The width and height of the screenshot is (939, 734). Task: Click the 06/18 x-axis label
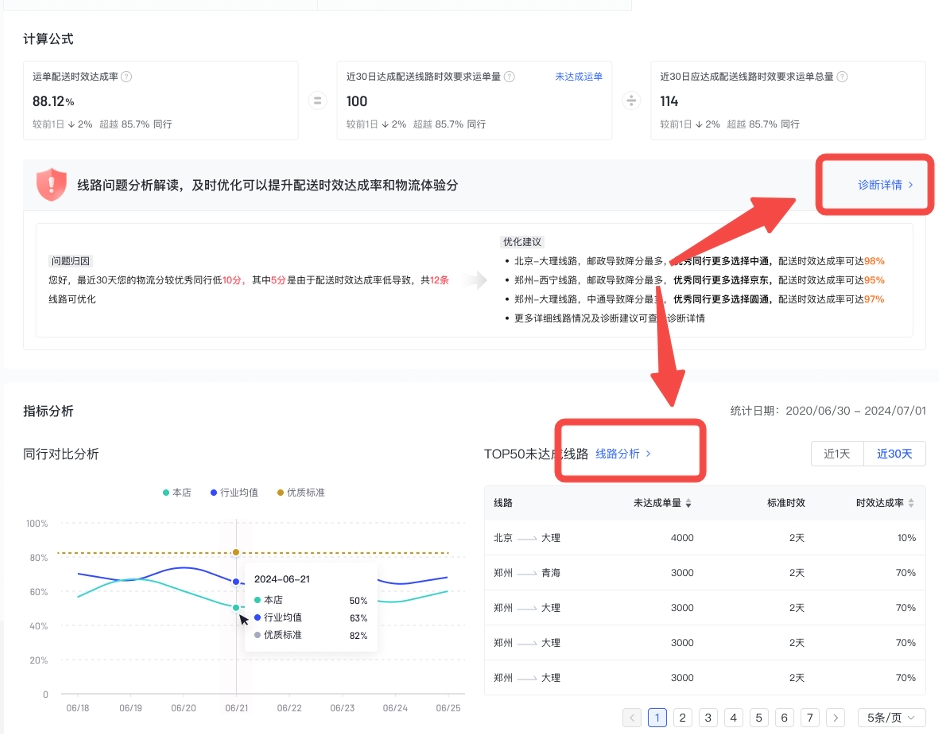coord(78,708)
